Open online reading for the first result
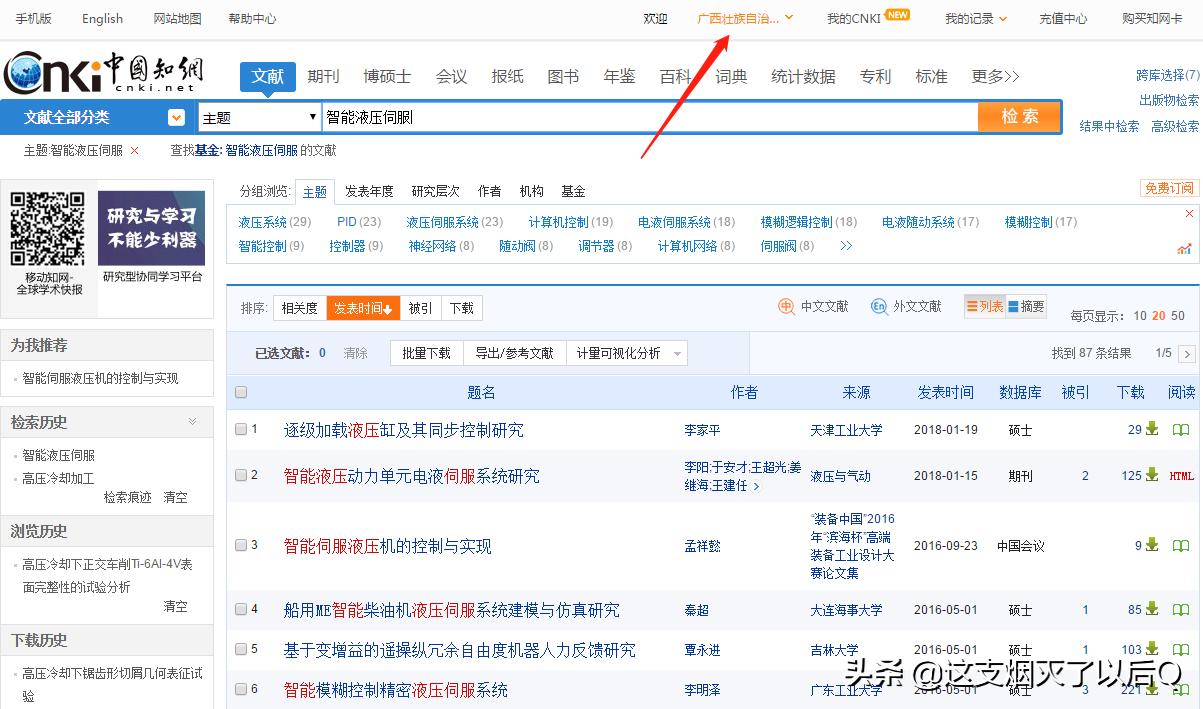This screenshot has width=1203, height=709. [1181, 428]
